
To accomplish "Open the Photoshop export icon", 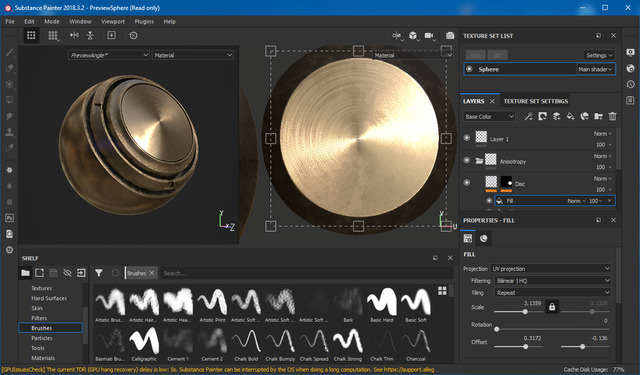I will click(10, 218).
